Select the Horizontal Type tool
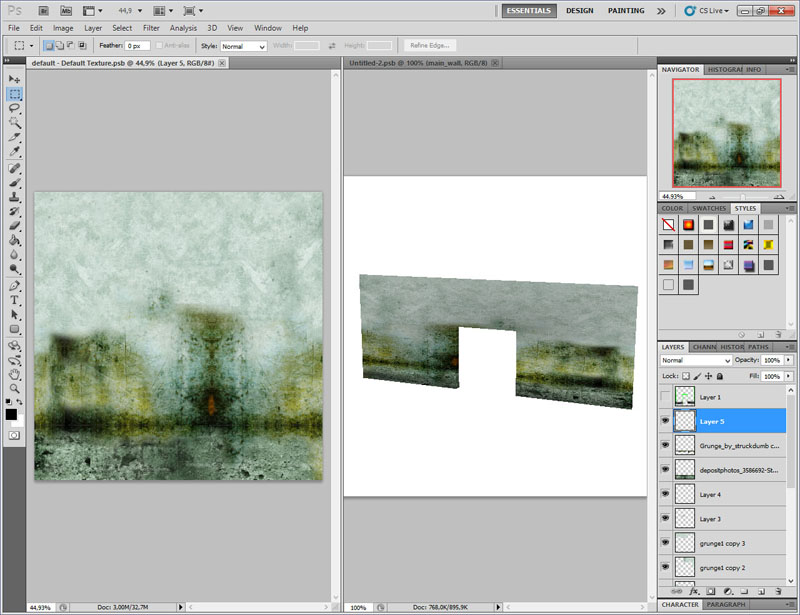Screen dimensions: 800x615 click(x=15, y=300)
